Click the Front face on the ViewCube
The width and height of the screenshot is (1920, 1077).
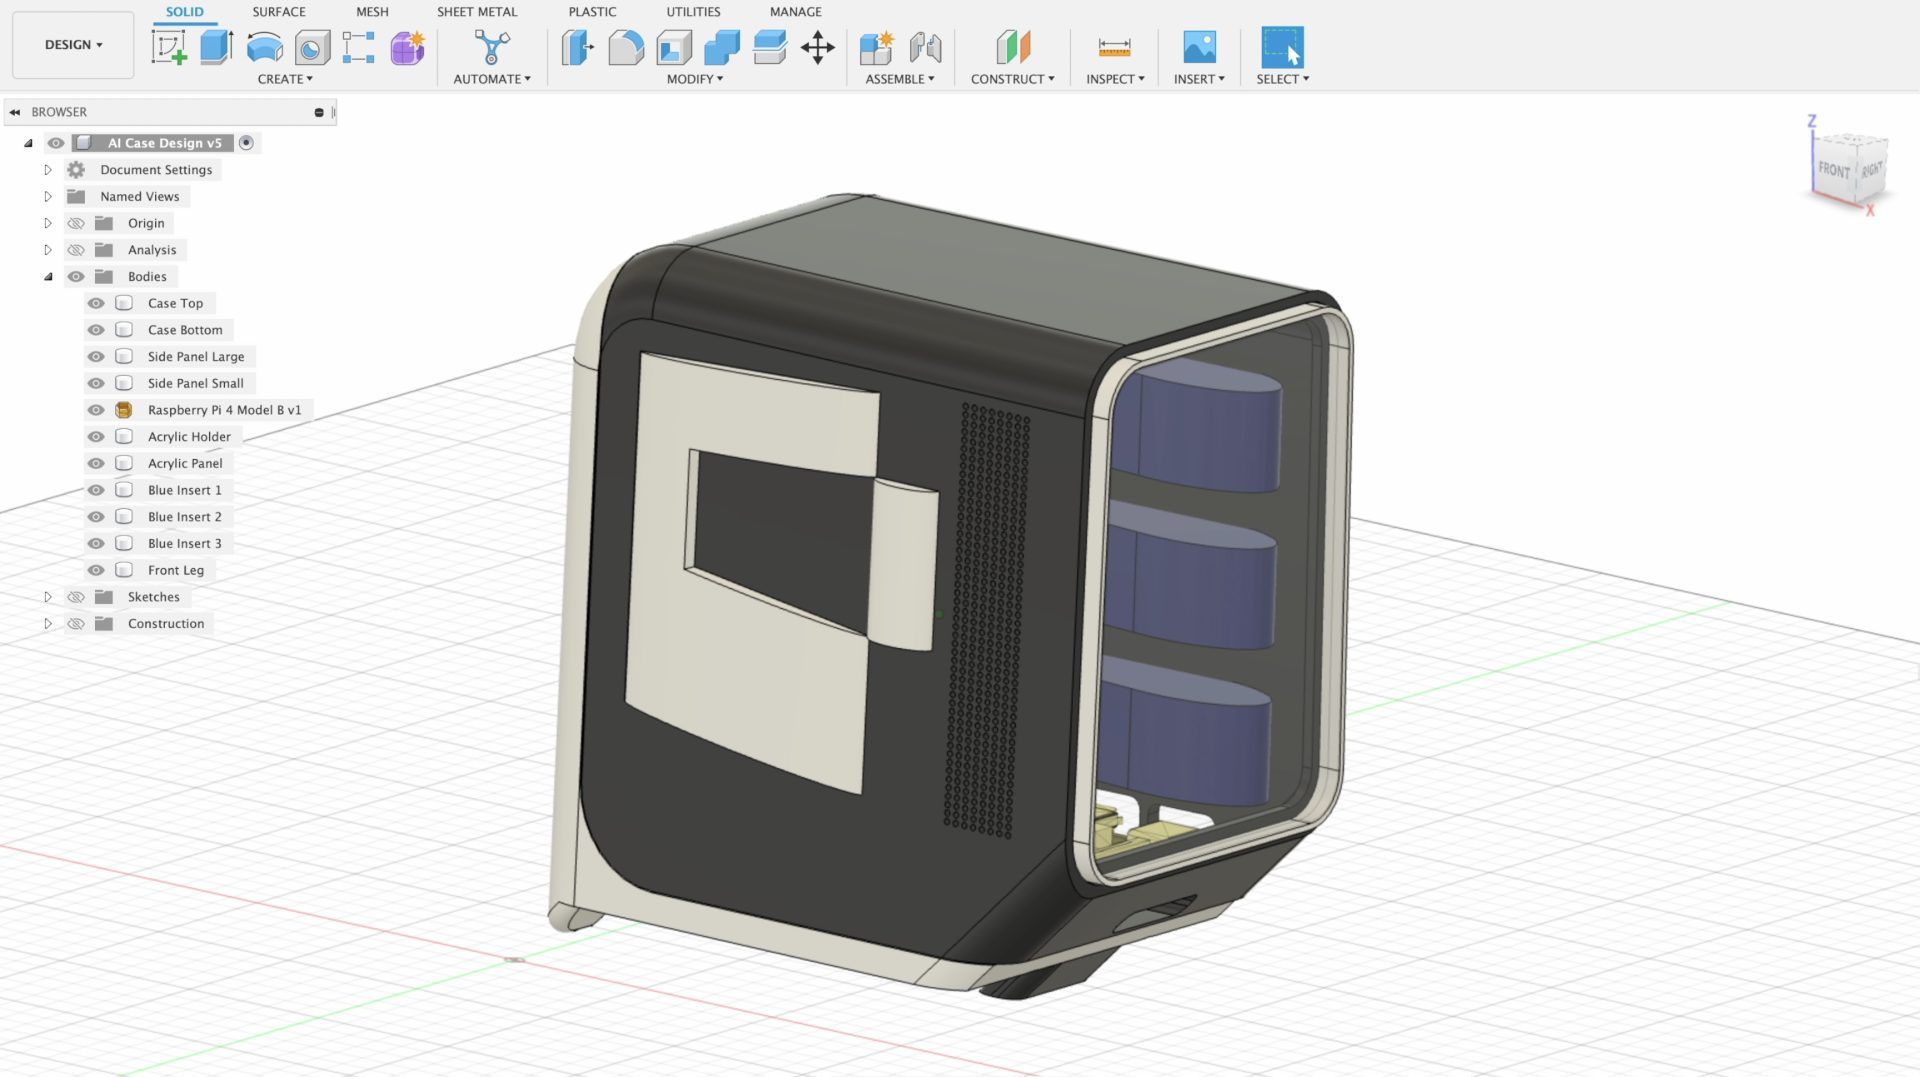[x=1833, y=171]
